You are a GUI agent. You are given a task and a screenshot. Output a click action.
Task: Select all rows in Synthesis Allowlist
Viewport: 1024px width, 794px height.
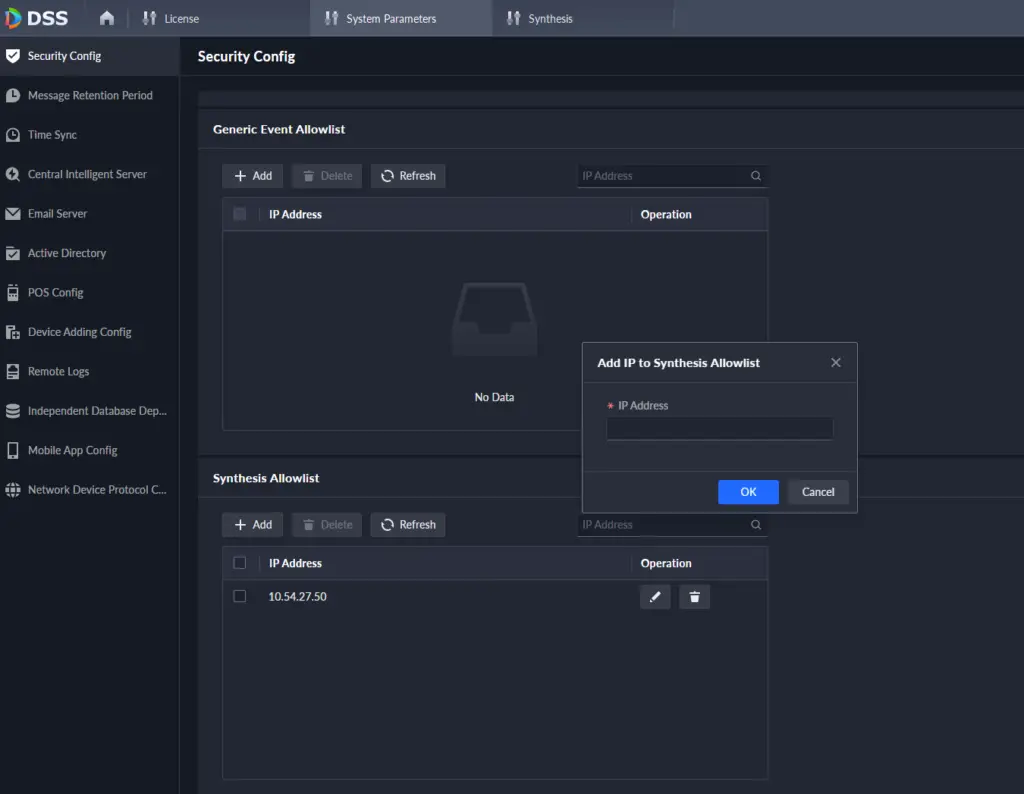pos(239,563)
